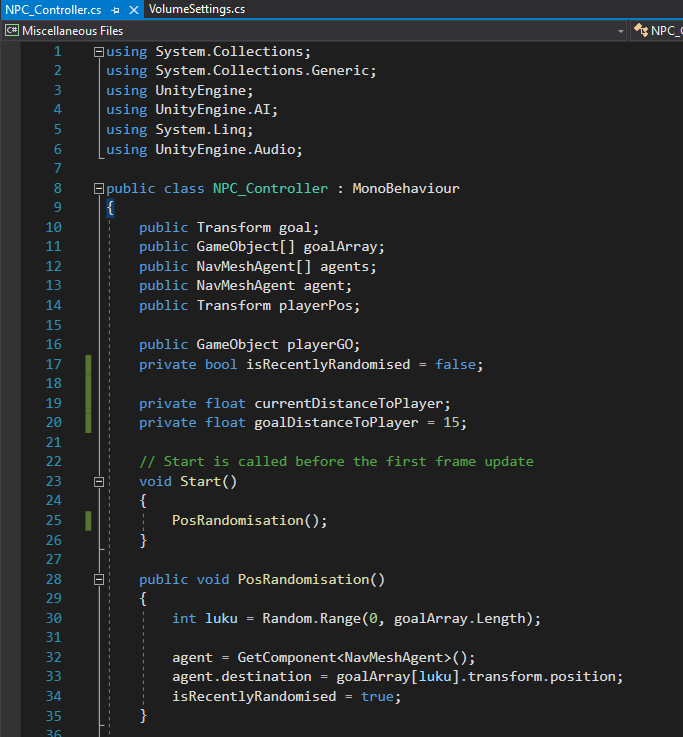Viewport: 683px width, 737px height.
Task: Click line number 17 in the gutter
Action: 54,364
